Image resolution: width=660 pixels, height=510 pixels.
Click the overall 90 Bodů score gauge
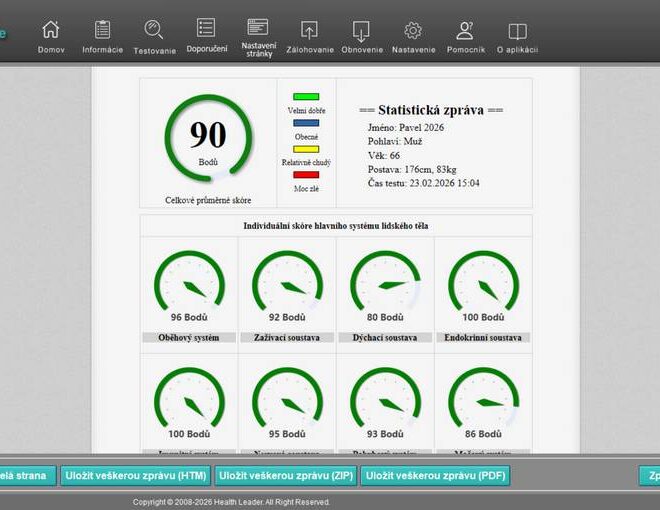click(208, 138)
